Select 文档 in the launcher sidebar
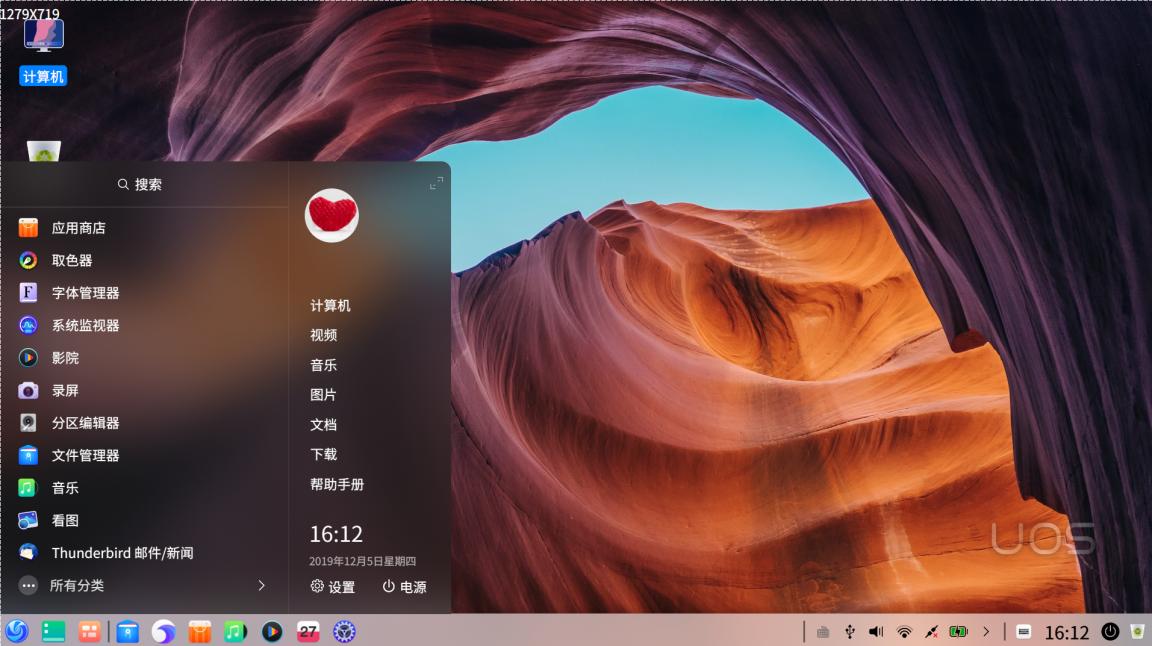Screen dimensions: 1152x646 tap(322, 424)
